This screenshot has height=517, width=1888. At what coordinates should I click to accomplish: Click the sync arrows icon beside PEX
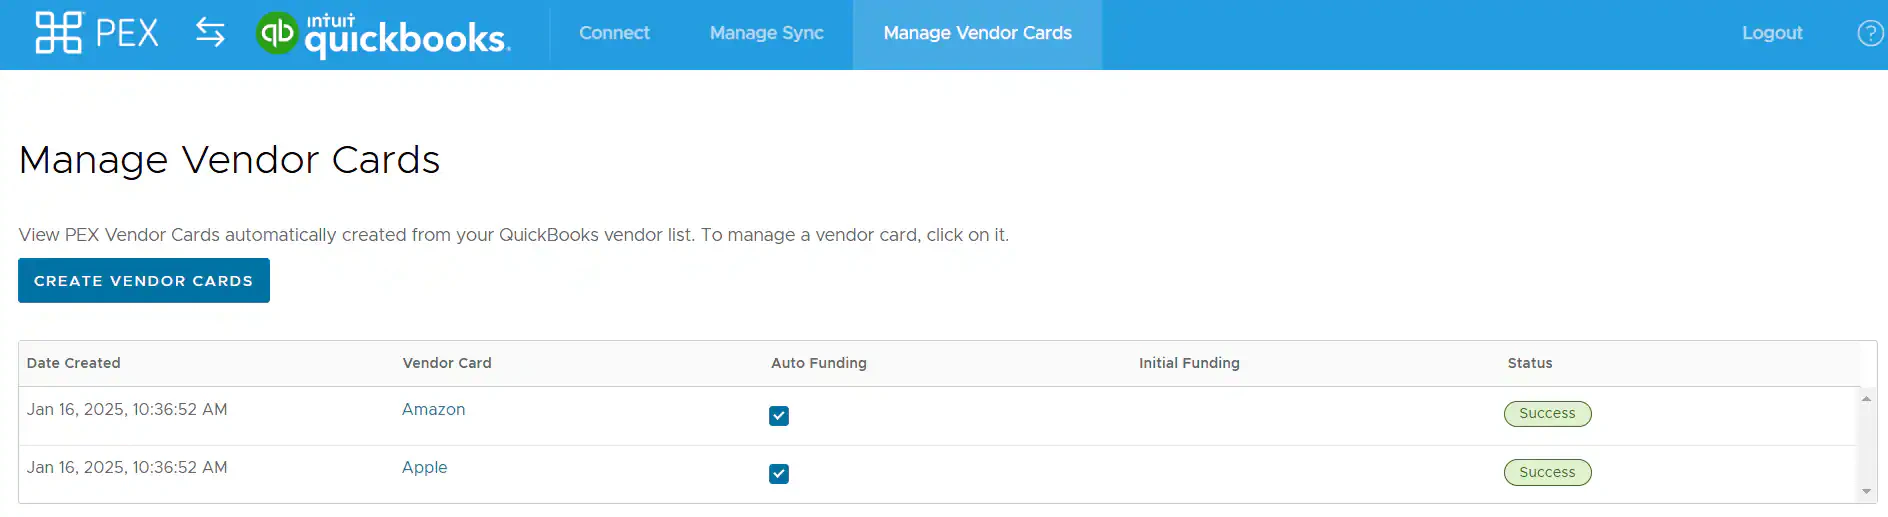coord(210,32)
